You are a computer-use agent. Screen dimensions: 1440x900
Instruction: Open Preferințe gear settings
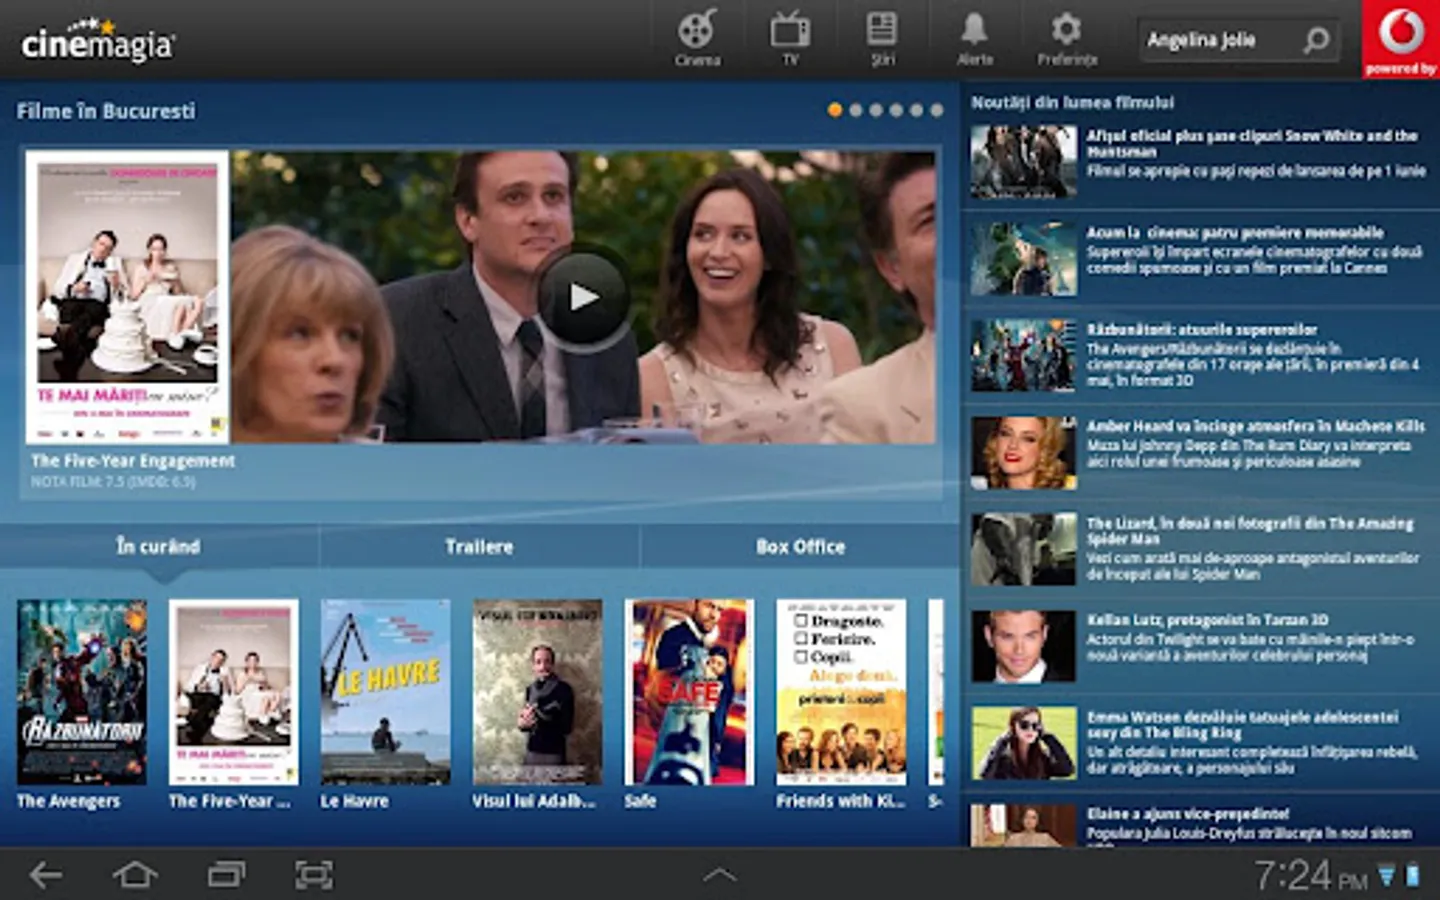point(1067,38)
